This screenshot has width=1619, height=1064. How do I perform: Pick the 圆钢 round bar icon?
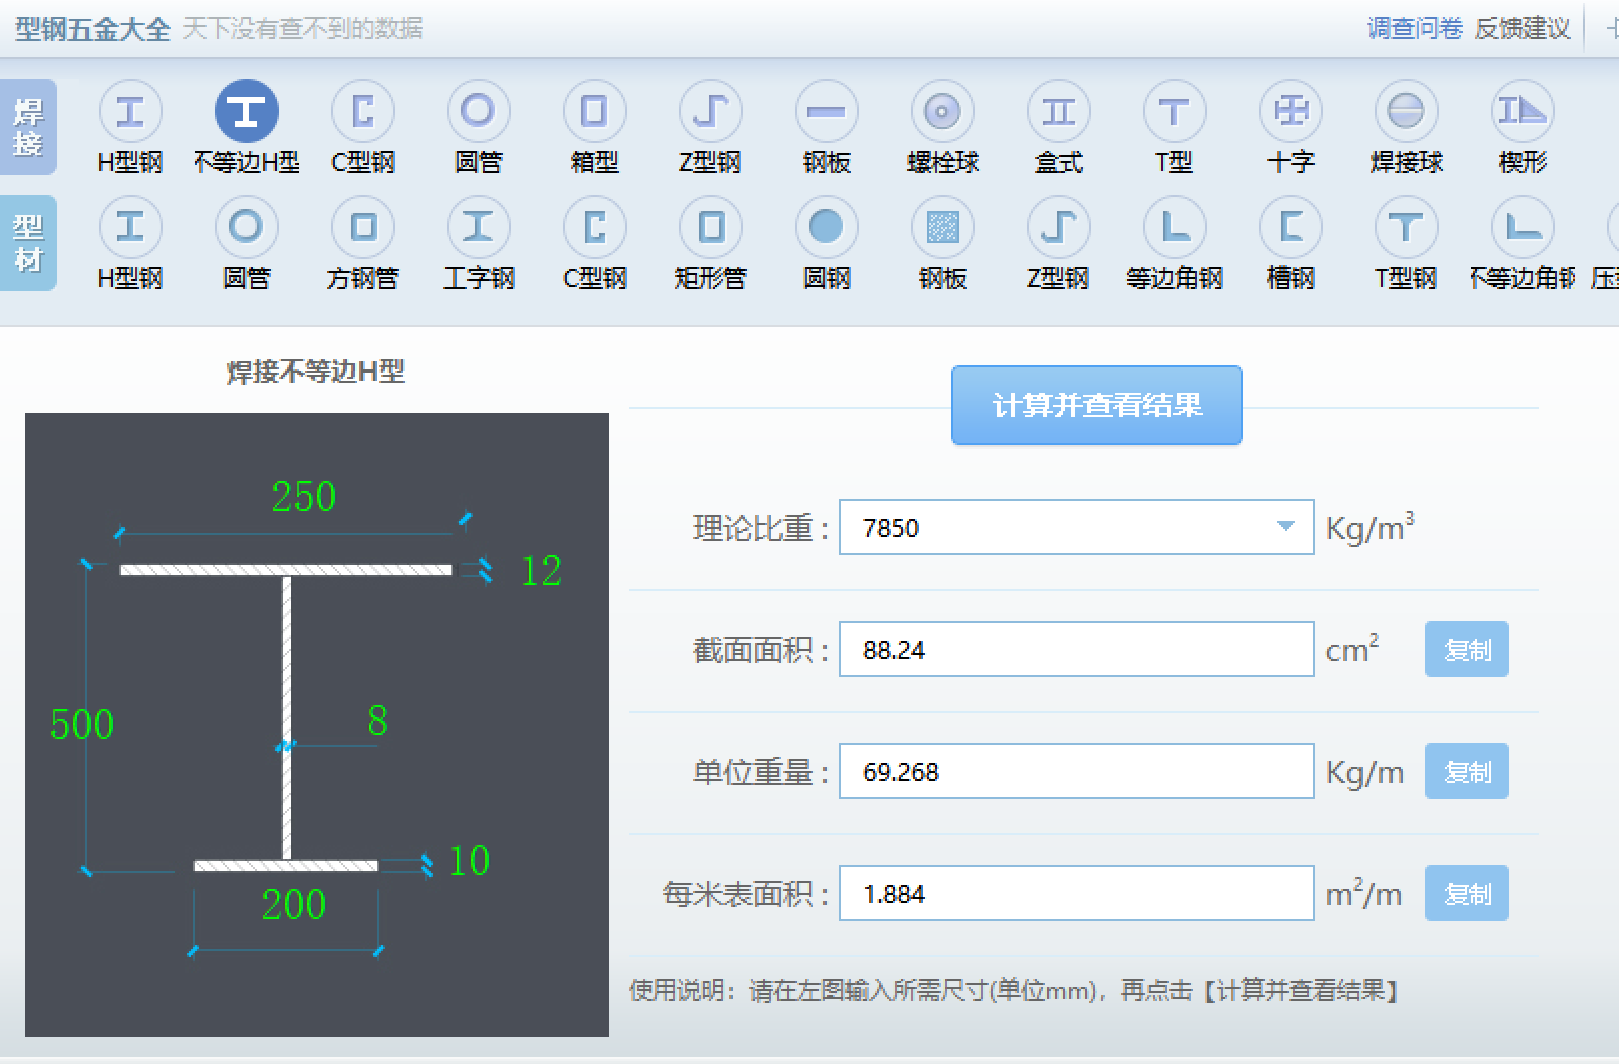tap(826, 227)
